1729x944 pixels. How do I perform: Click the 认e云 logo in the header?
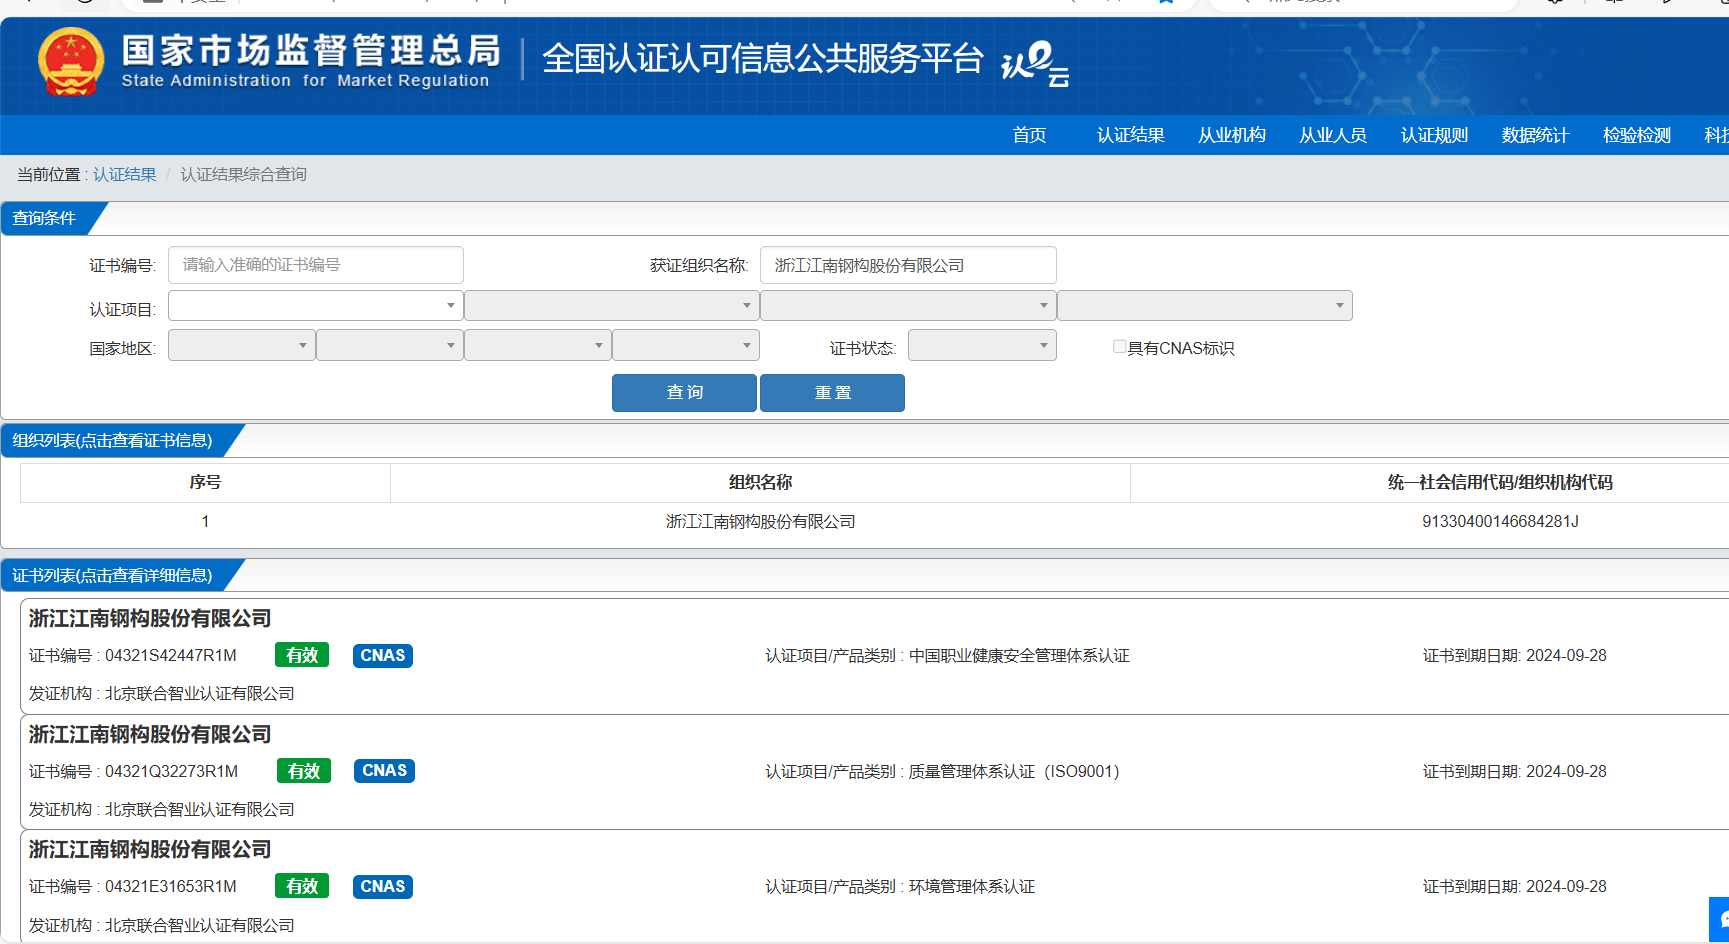pyautogui.click(x=1035, y=64)
